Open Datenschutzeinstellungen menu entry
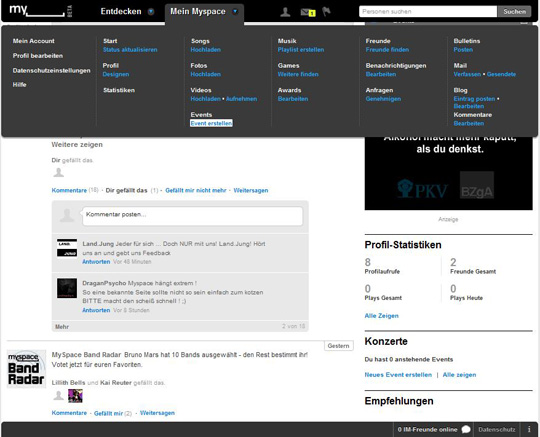540x437 pixels. (x=52, y=71)
